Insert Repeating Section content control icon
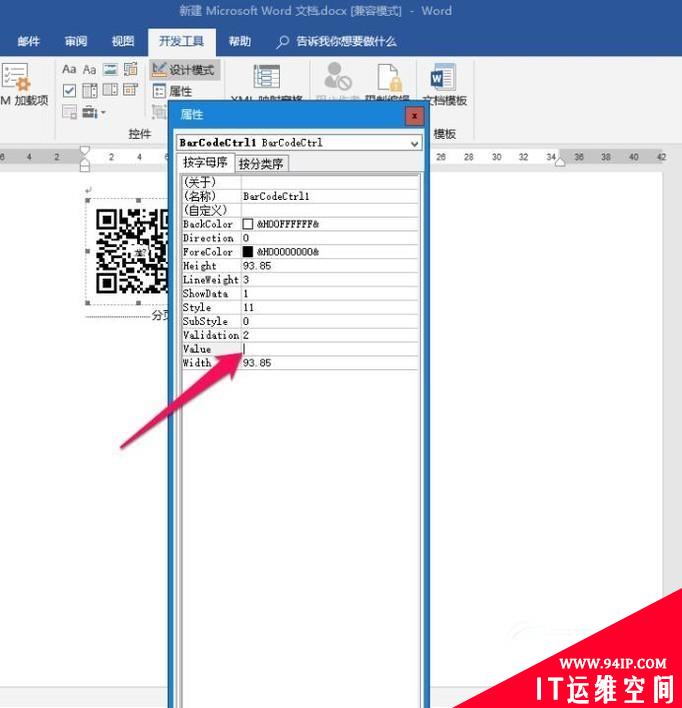Image resolution: width=682 pixels, height=708 pixels. click(69, 112)
